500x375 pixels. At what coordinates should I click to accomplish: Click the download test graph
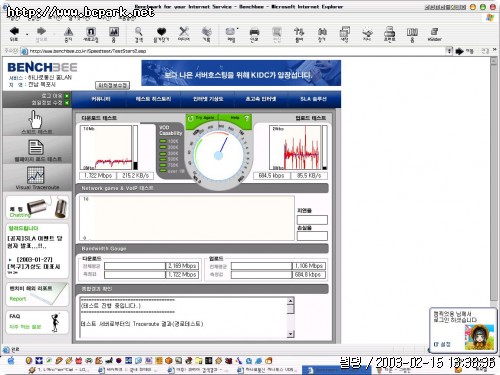[106, 147]
